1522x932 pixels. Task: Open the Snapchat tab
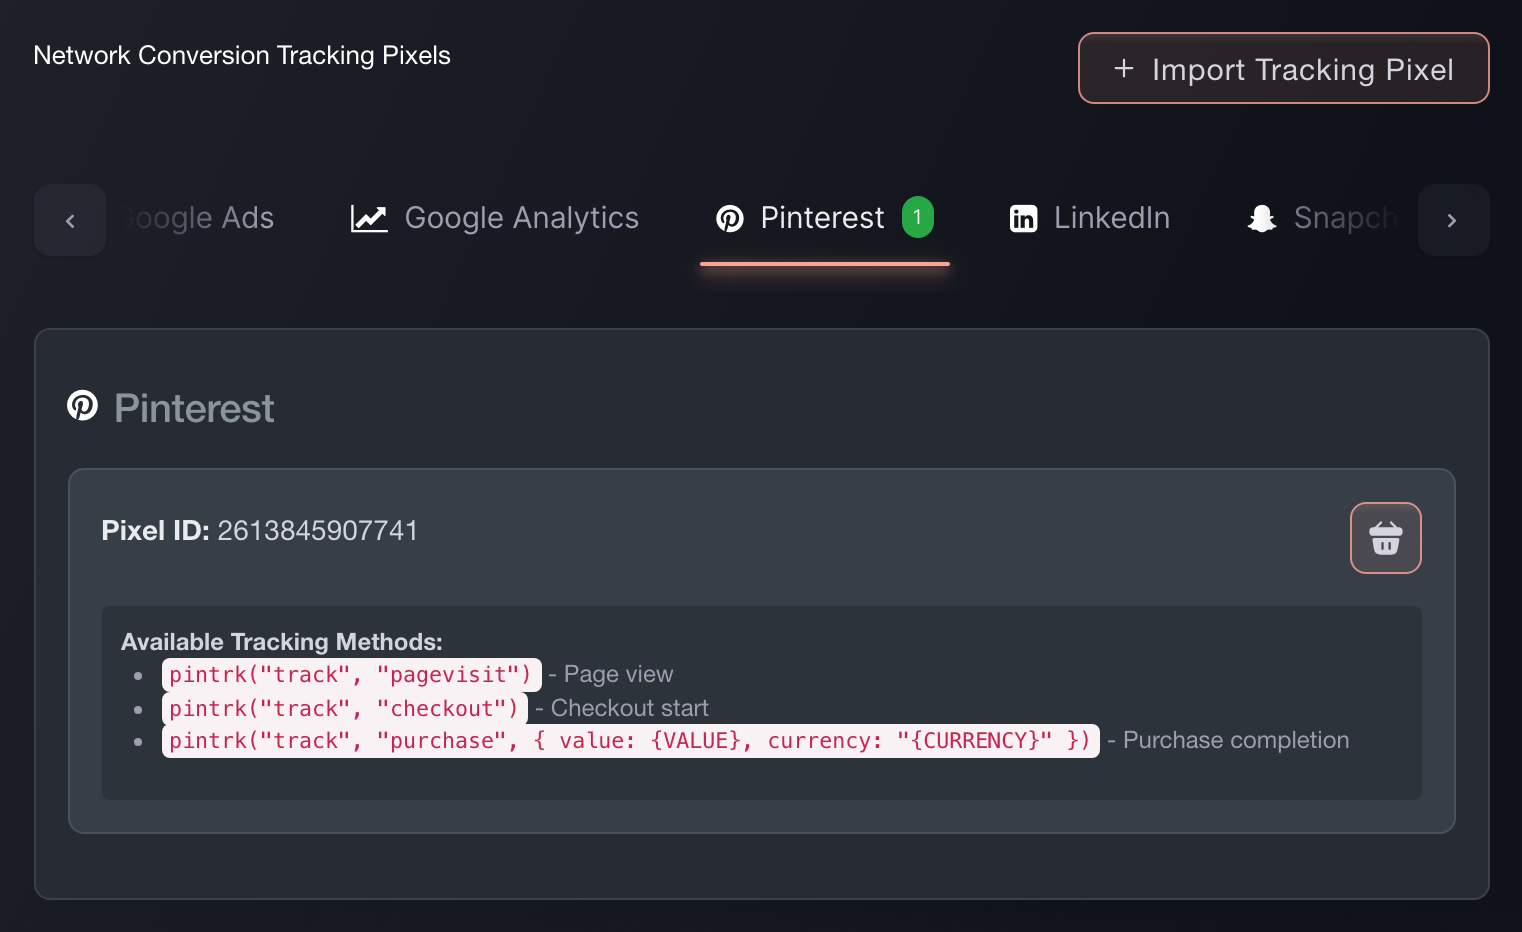[1322, 218]
